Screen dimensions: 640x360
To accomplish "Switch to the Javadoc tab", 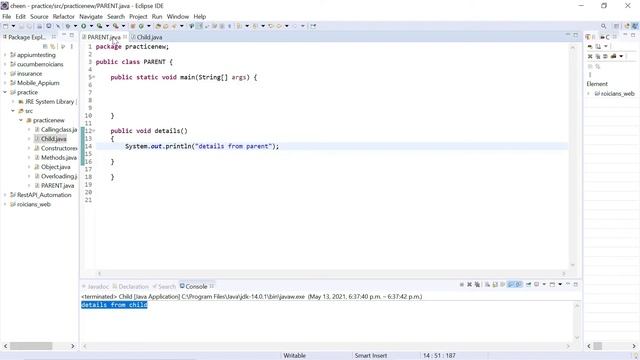I will click(96, 287).
